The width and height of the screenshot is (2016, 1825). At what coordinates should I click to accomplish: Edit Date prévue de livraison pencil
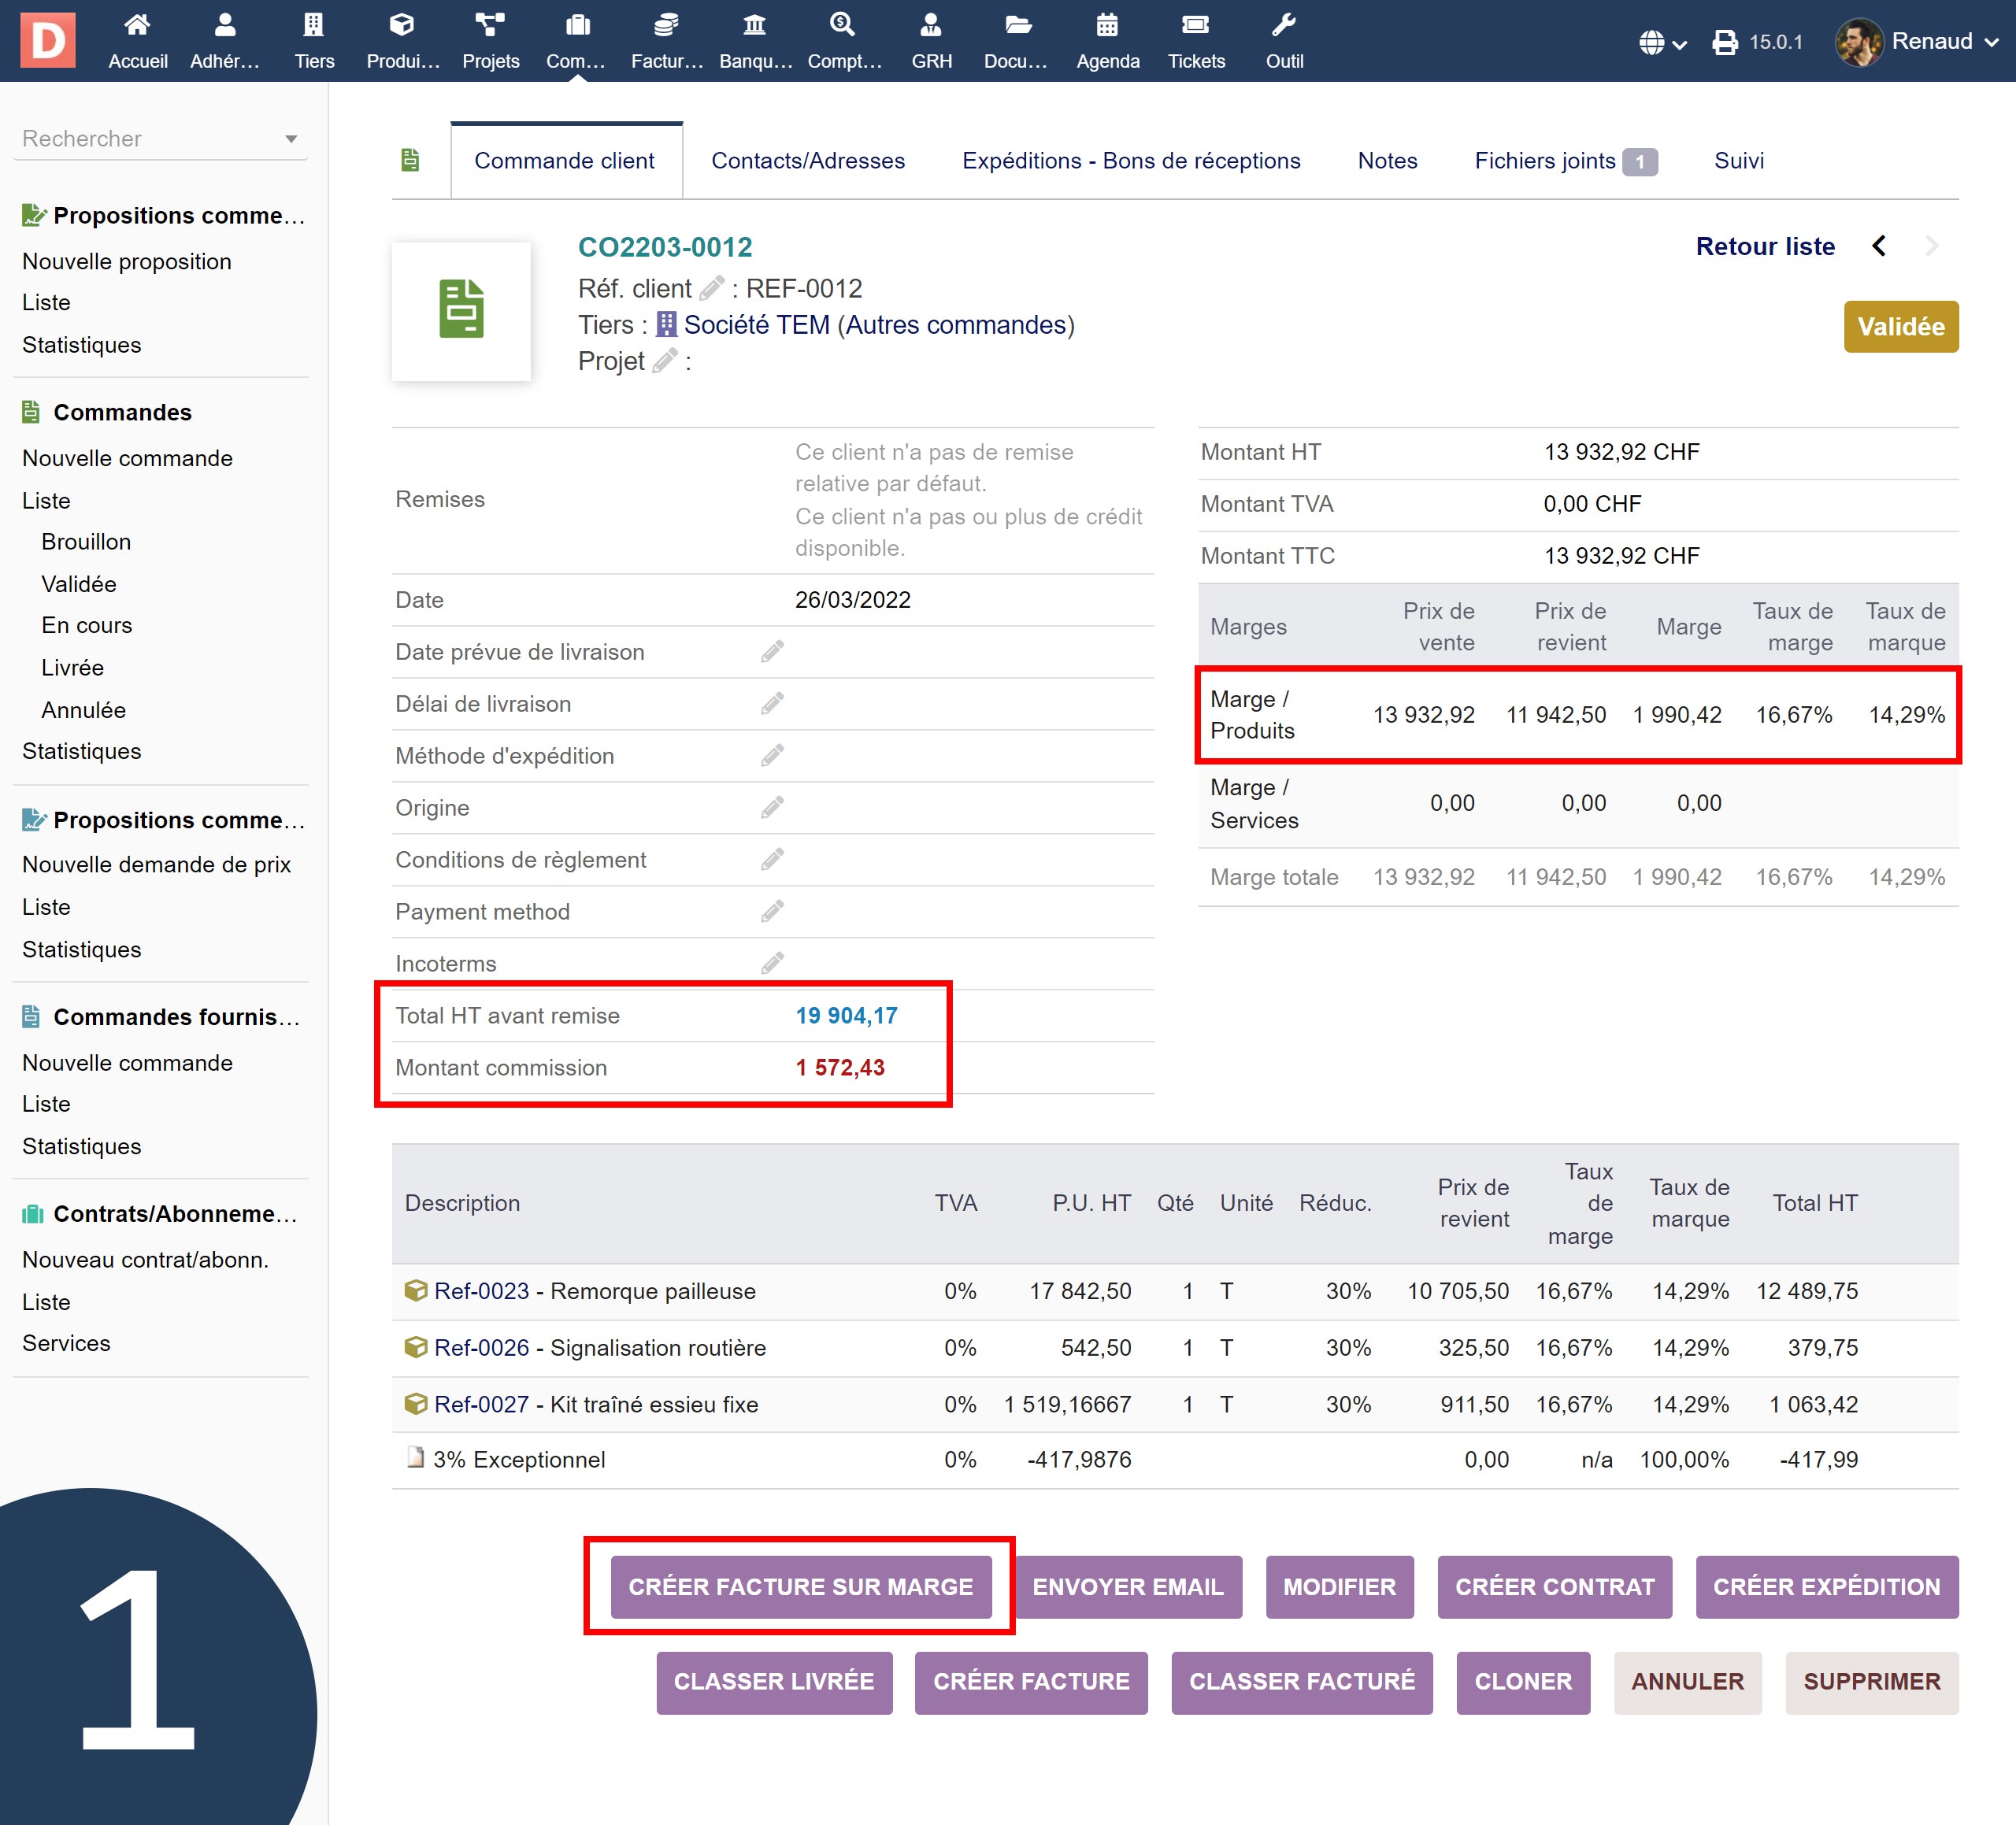(772, 652)
